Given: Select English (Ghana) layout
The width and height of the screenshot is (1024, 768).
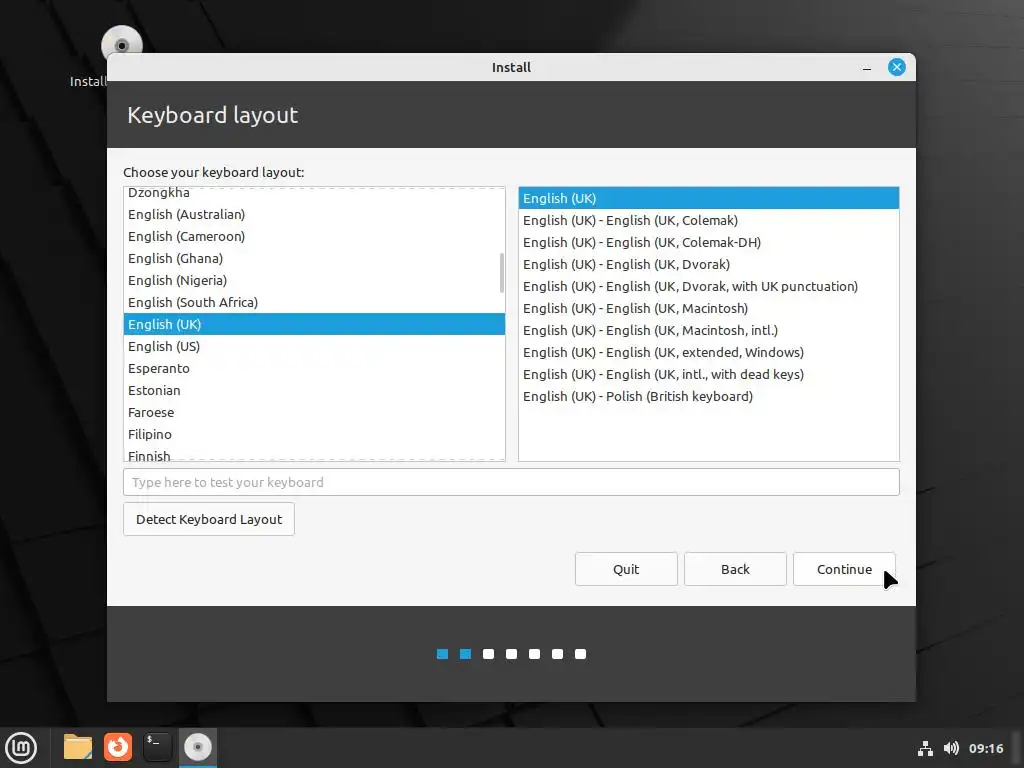Looking at the screenshot, I should point(314,258).
